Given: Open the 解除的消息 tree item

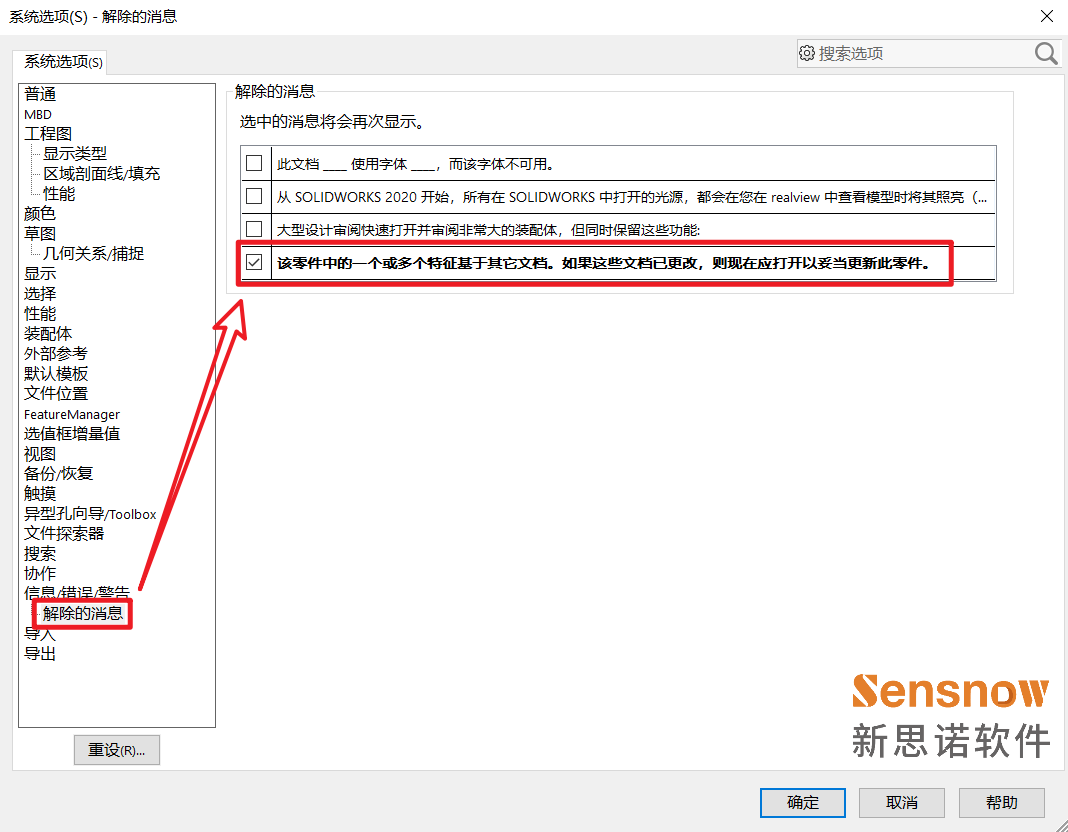Looking at the screenshot, I should 83,613.
